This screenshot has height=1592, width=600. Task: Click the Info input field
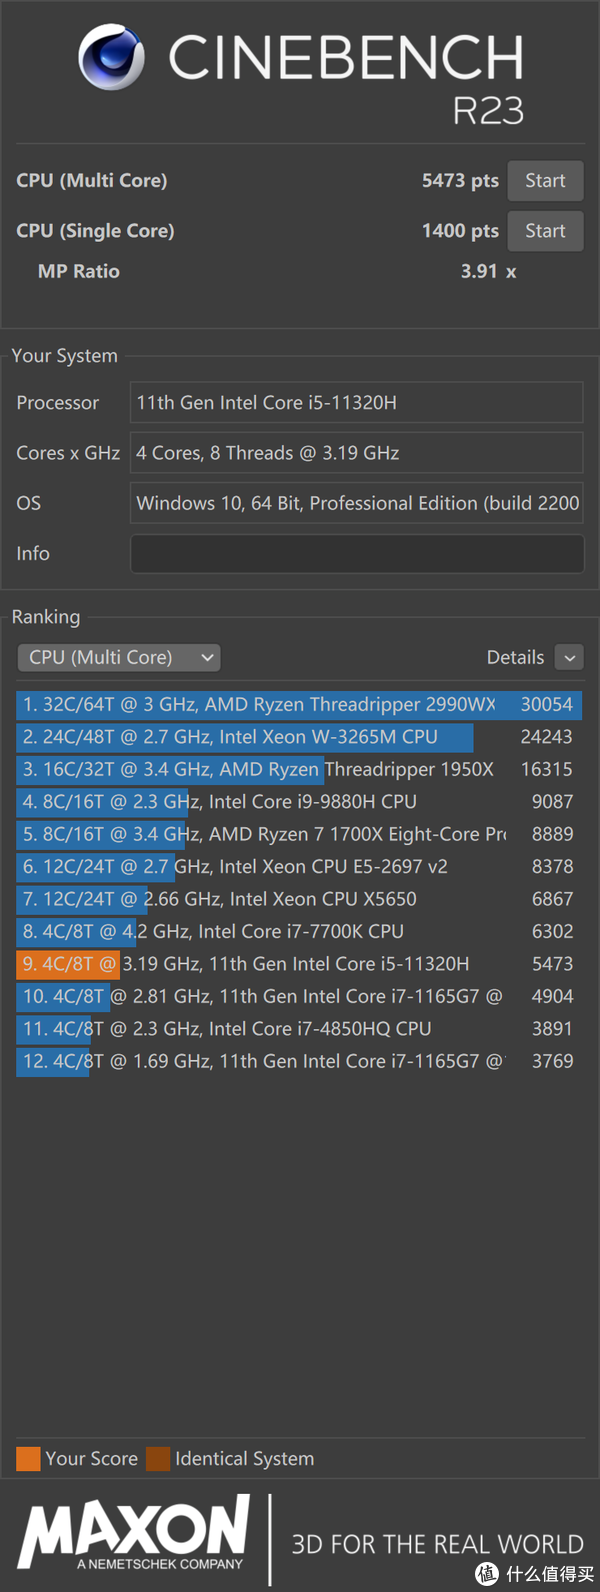pos(357,553)
